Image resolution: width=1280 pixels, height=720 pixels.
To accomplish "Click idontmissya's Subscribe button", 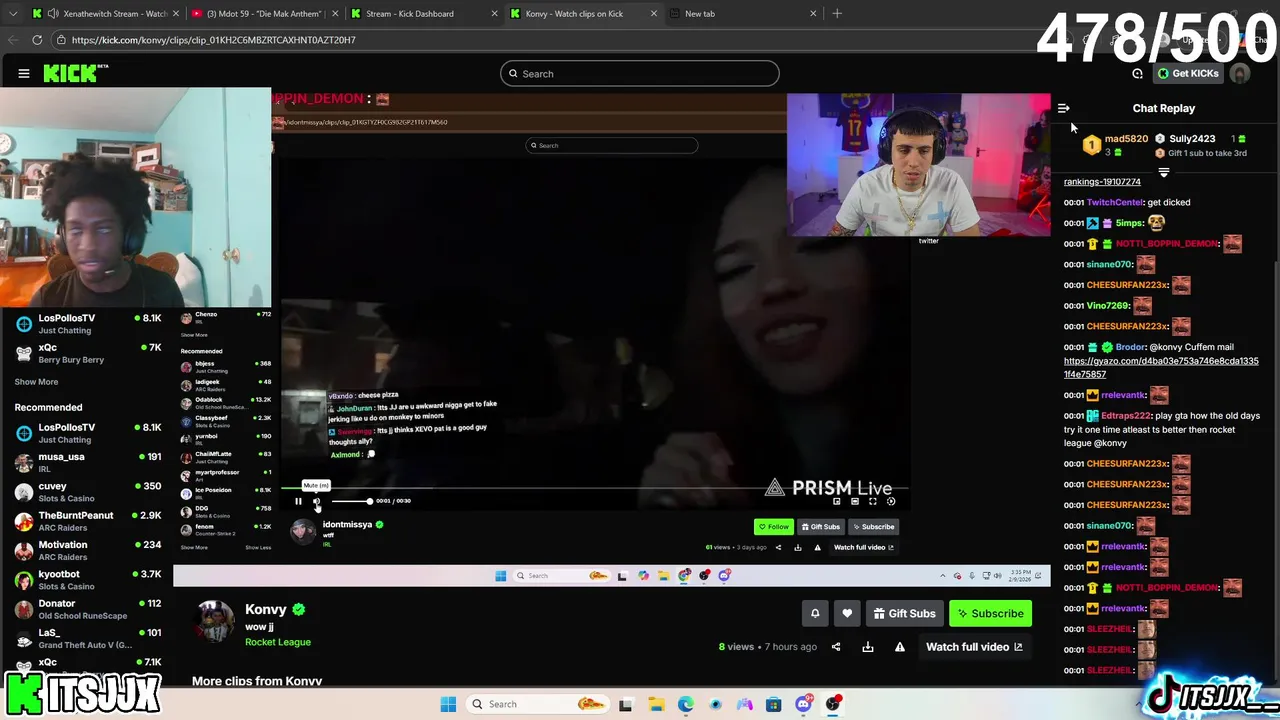I will coord(874,527).
